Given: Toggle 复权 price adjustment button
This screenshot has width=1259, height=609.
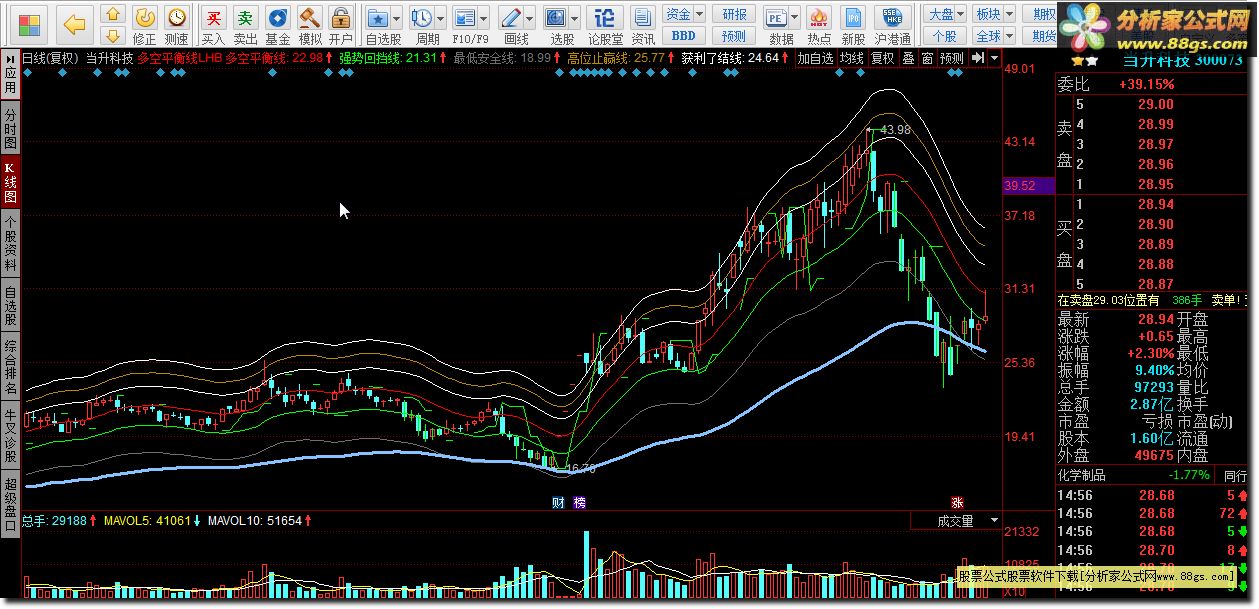Looking at the screenshot, I should pos(883,58).
